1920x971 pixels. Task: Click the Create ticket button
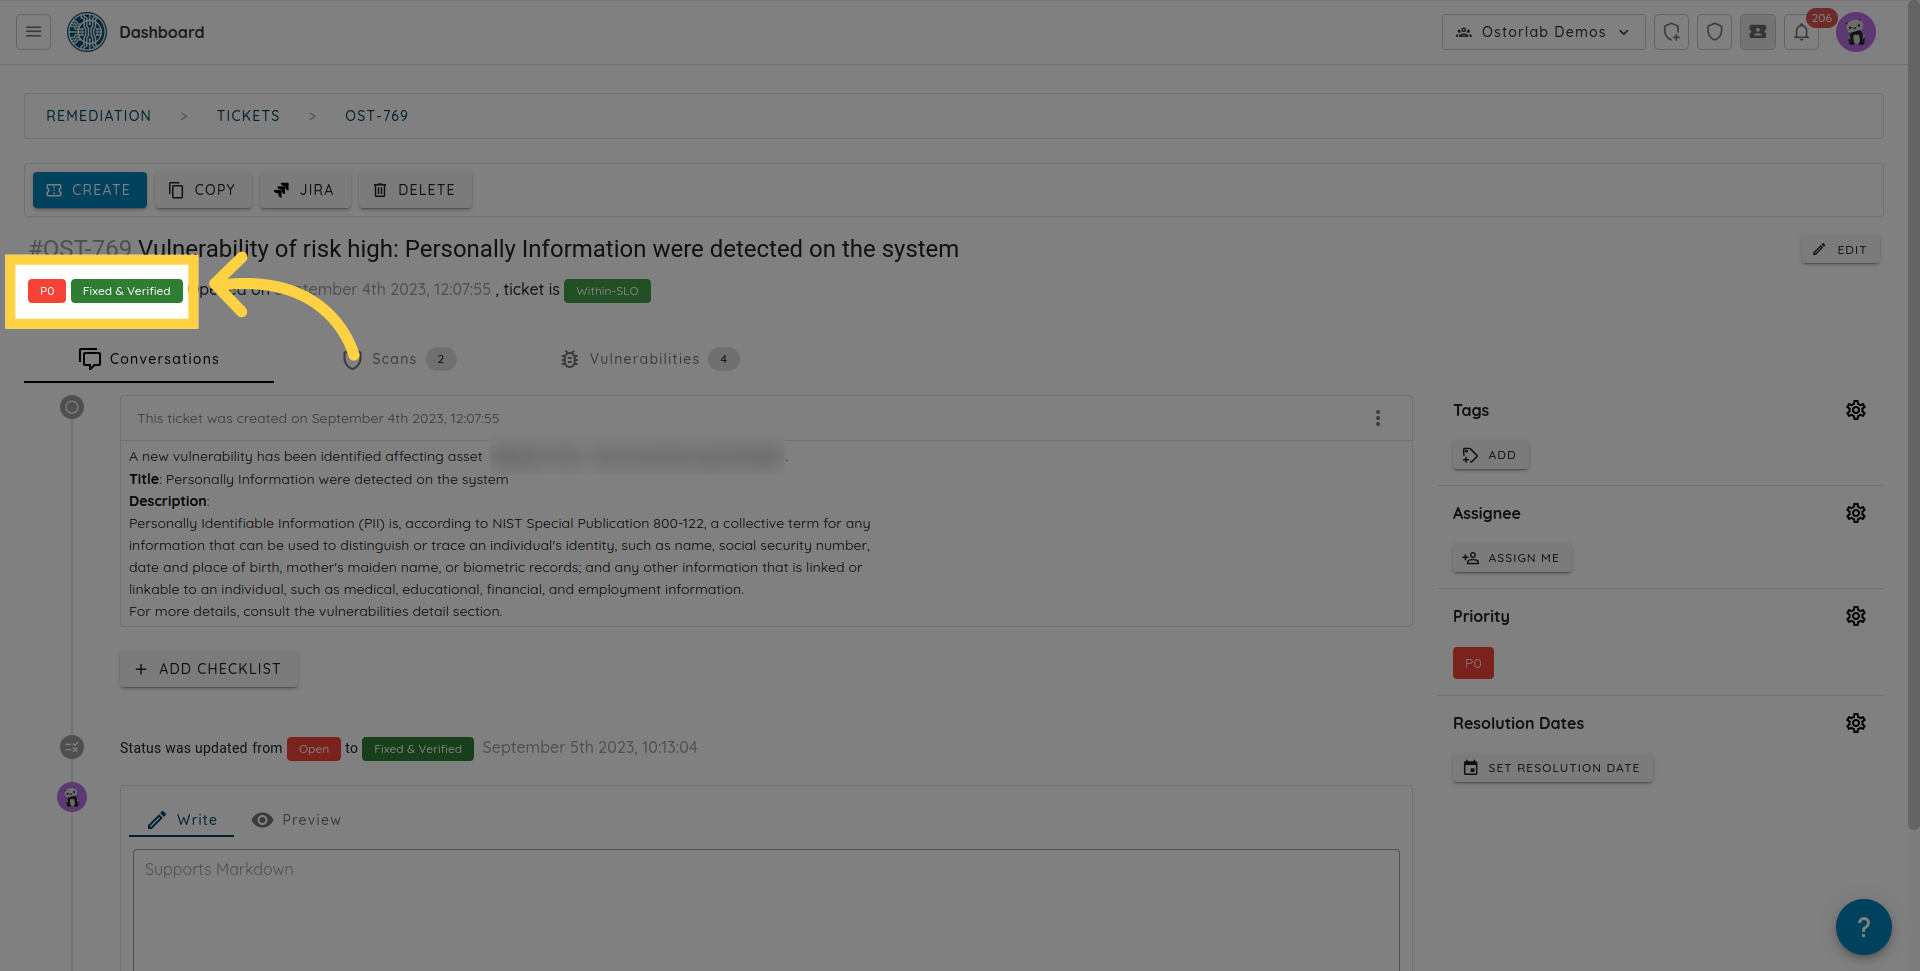tap(90, 190)
